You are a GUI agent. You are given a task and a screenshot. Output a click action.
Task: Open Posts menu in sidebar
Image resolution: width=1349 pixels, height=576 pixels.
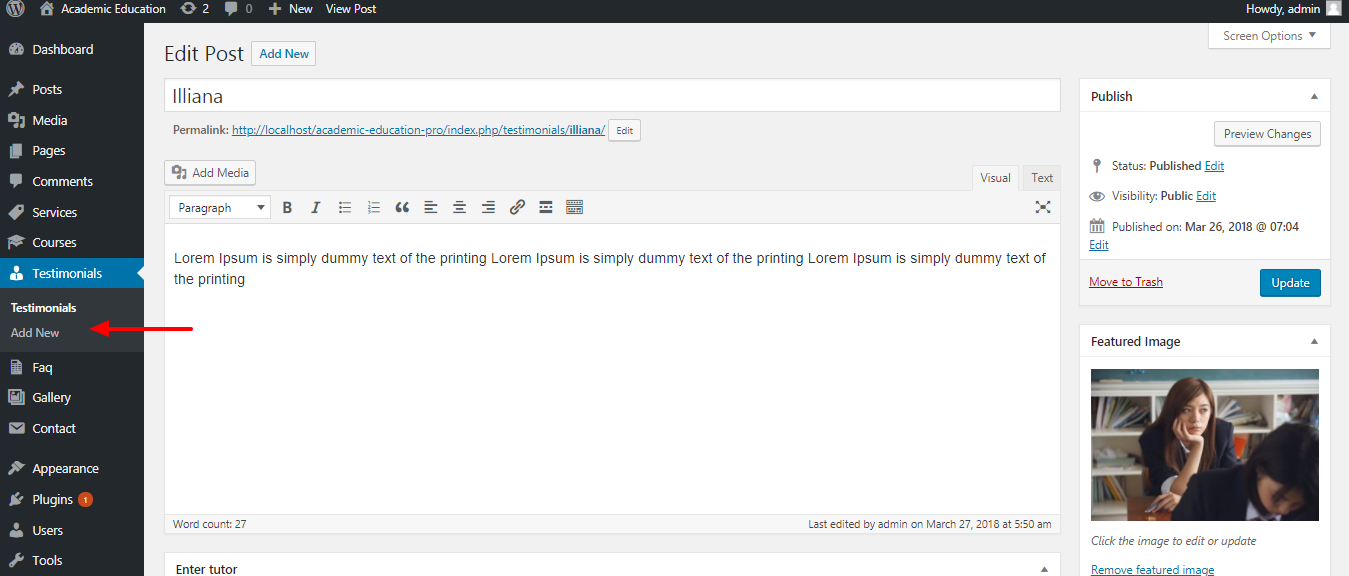(x=72, y=89)
